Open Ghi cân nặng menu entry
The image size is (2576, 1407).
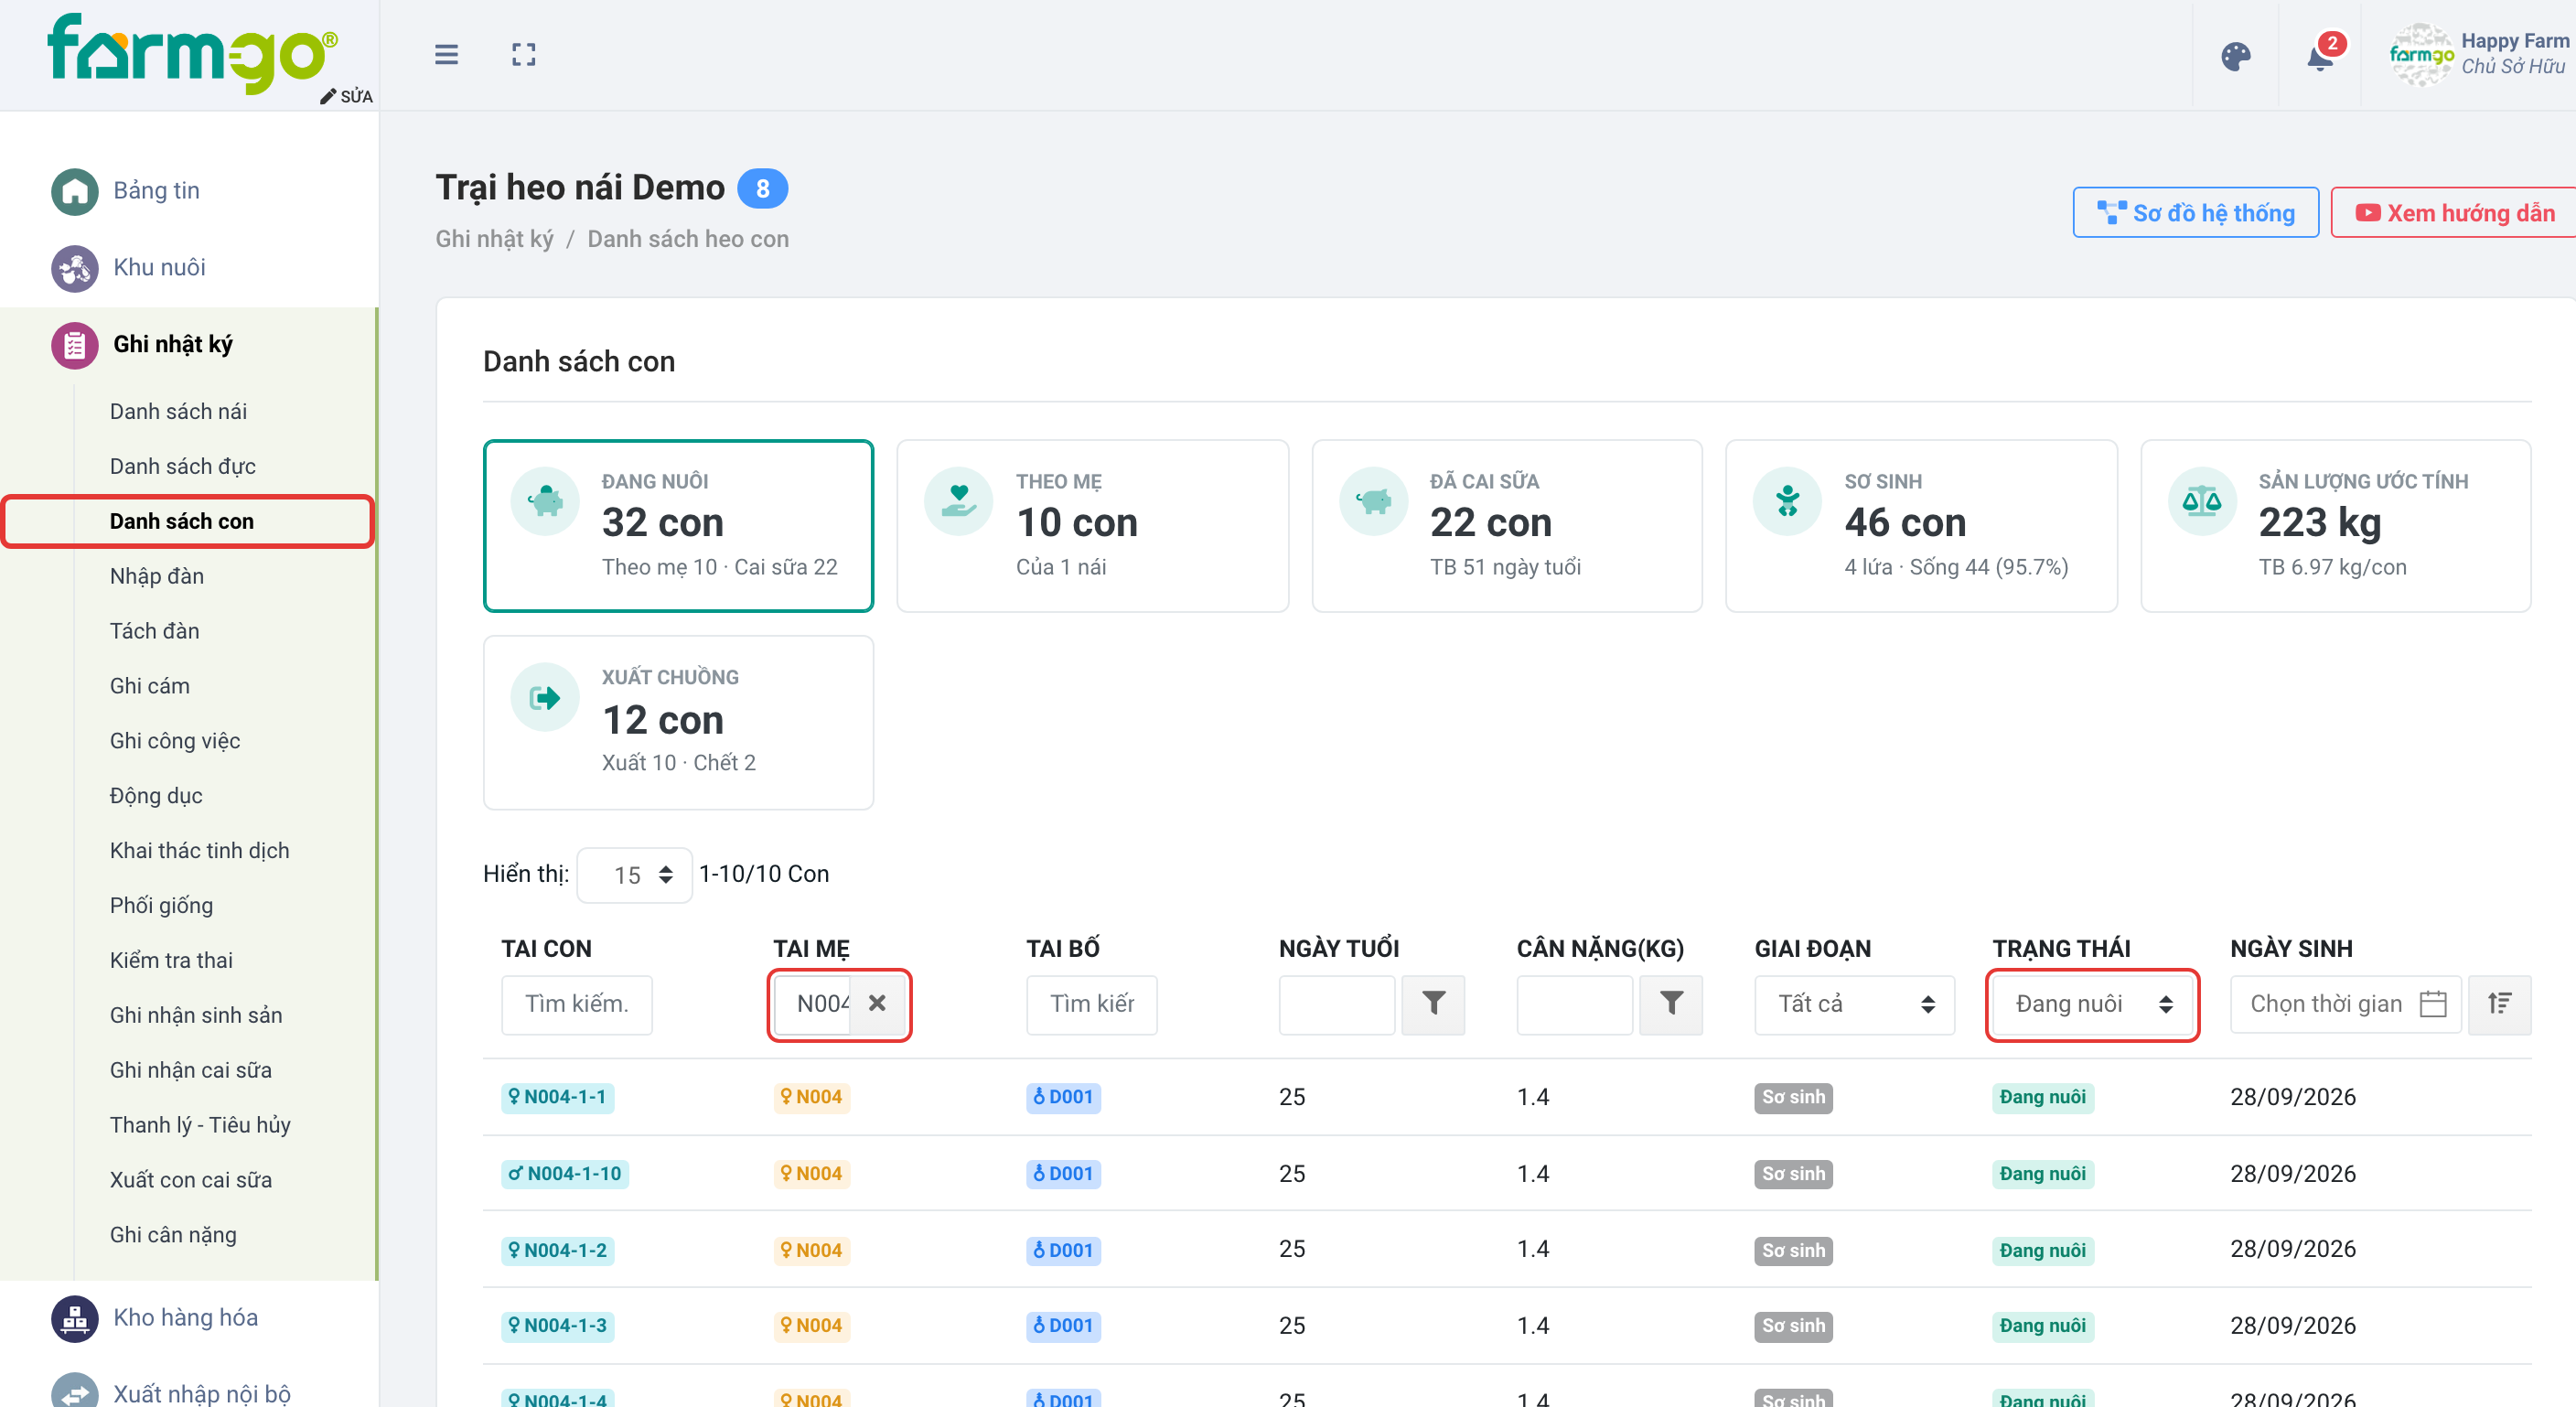pos(173,1235)
